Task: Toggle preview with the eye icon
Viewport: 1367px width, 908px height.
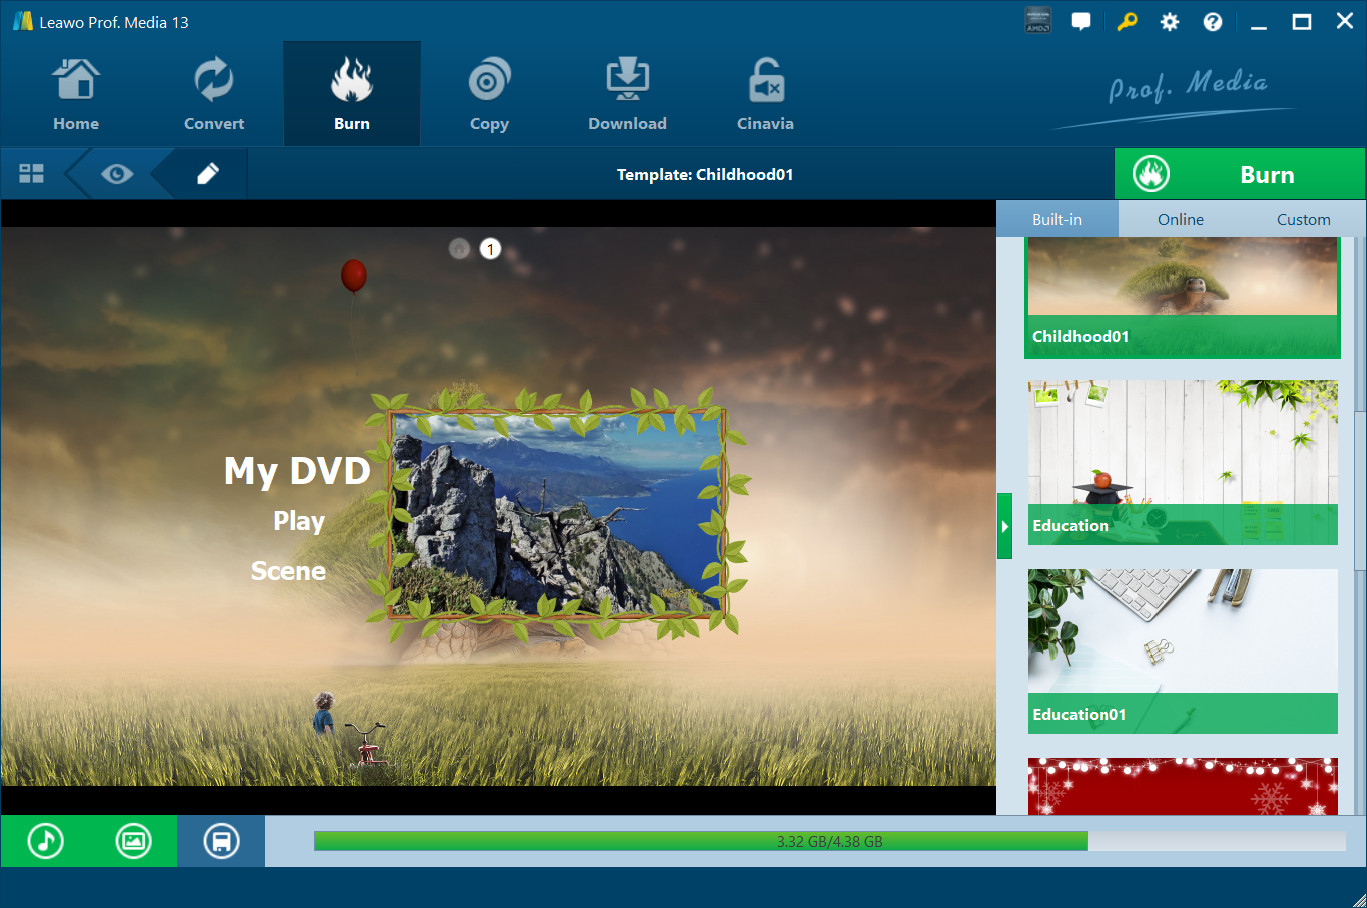Action: click(117, 174)
